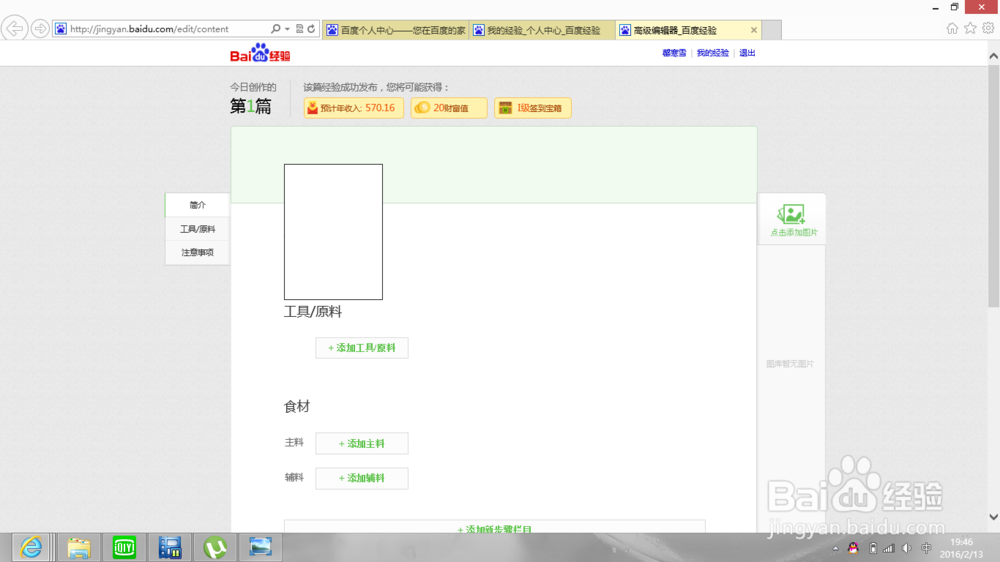The width and height of the screenshot is (1000, 562).
Task: Click the Baidu 经验 logo
Action: tap(260, 53)
